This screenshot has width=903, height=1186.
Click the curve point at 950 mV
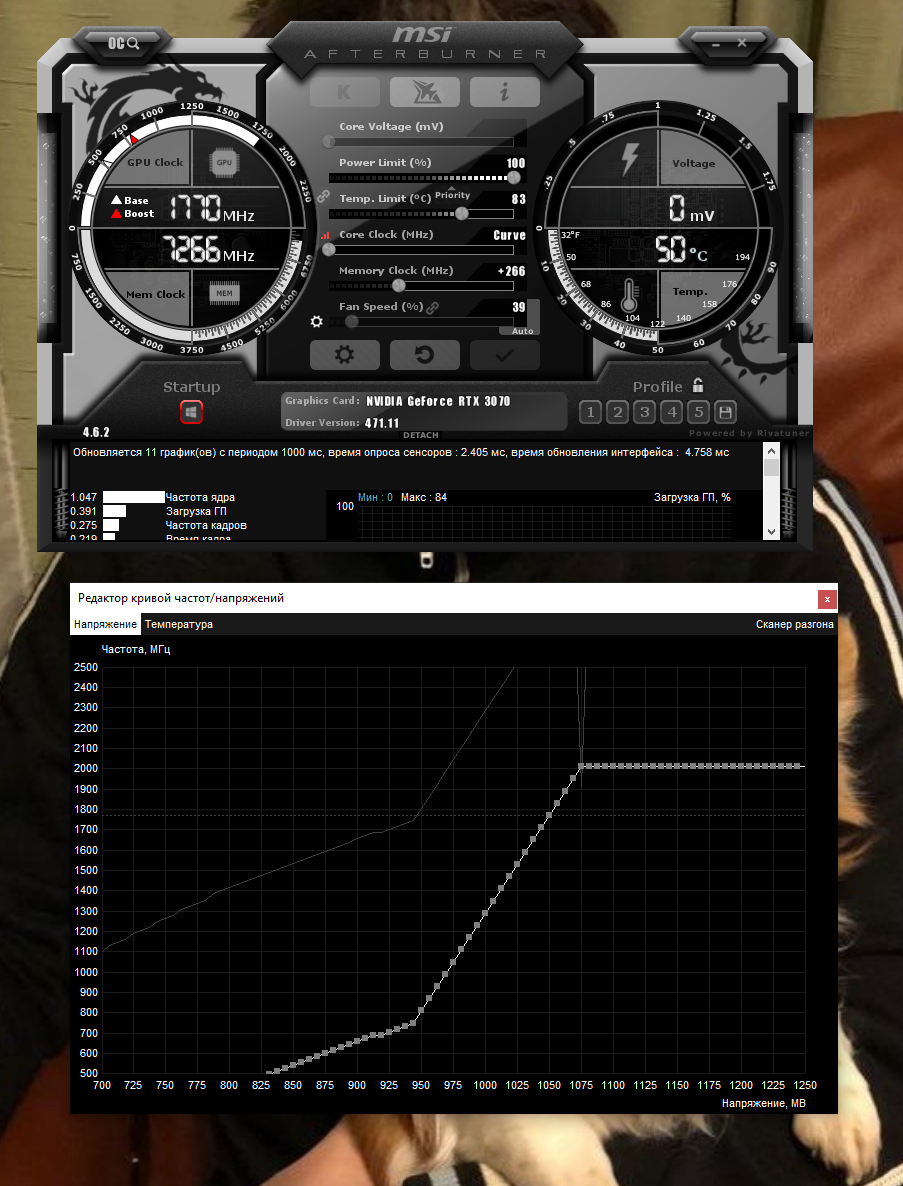point(421,1011)
